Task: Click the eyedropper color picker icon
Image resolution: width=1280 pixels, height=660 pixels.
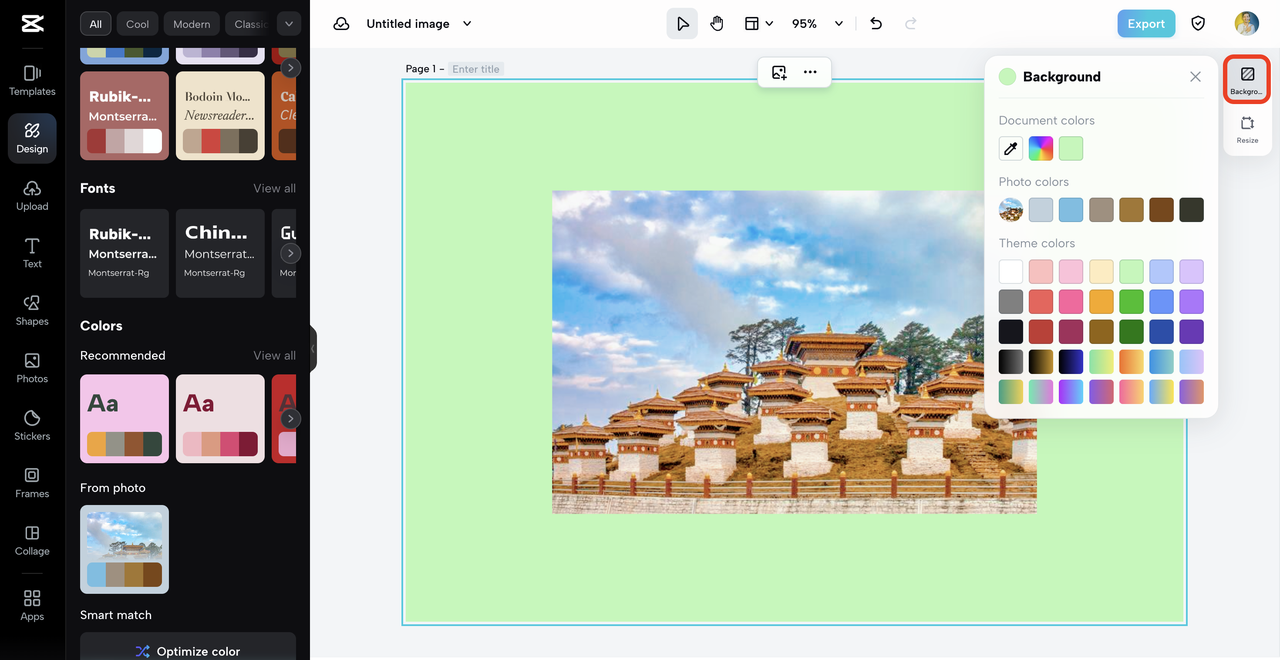Action: point(1011,149)
